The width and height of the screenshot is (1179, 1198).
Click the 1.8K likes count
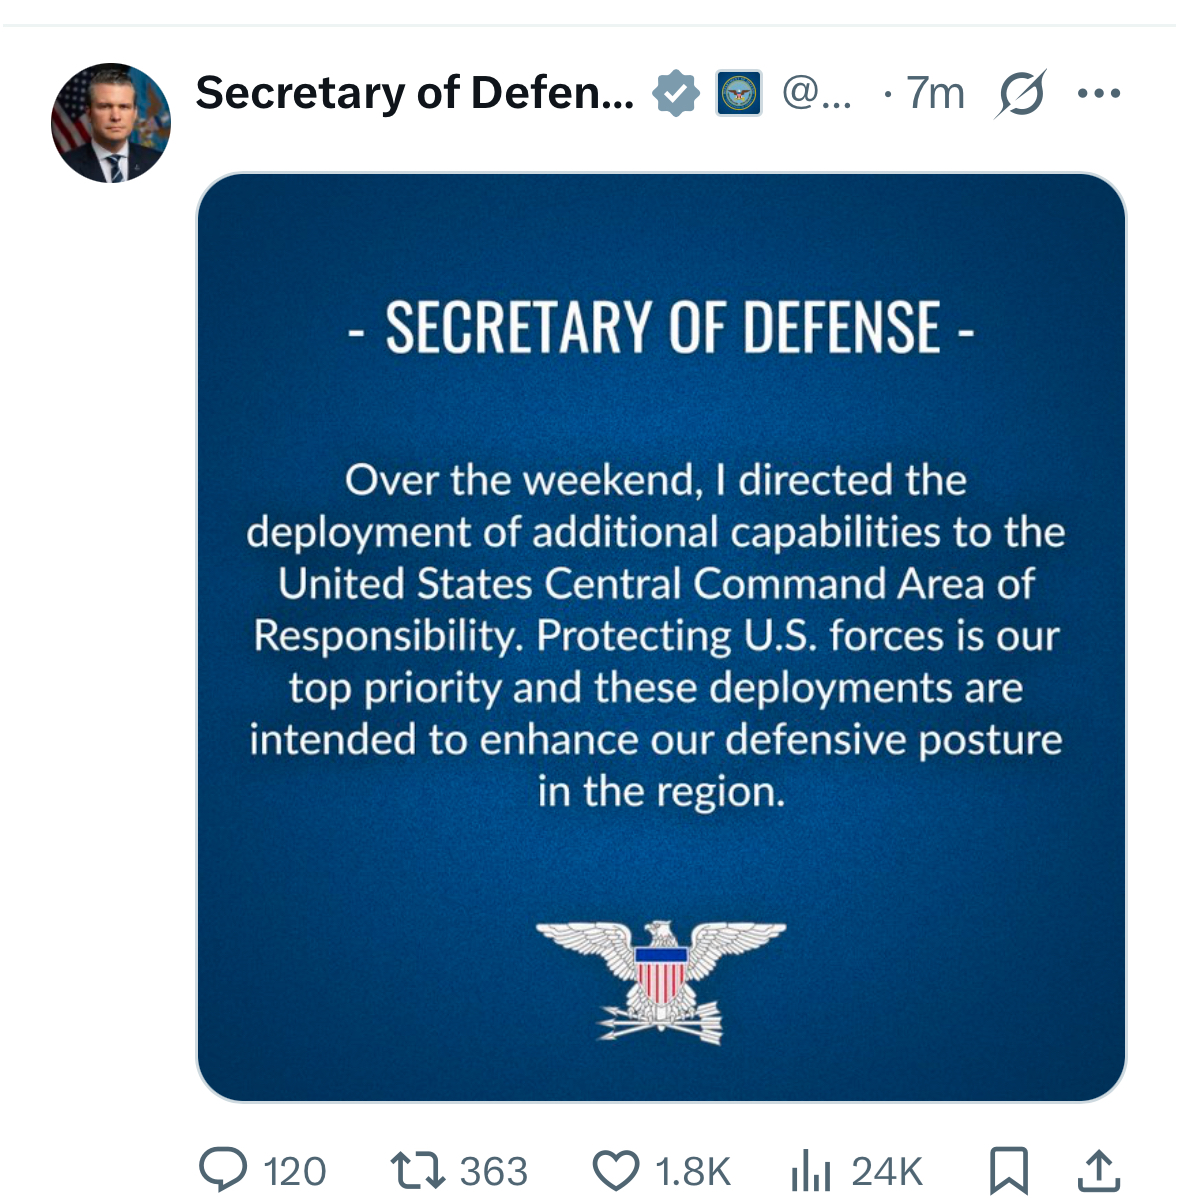(693, 1171)
